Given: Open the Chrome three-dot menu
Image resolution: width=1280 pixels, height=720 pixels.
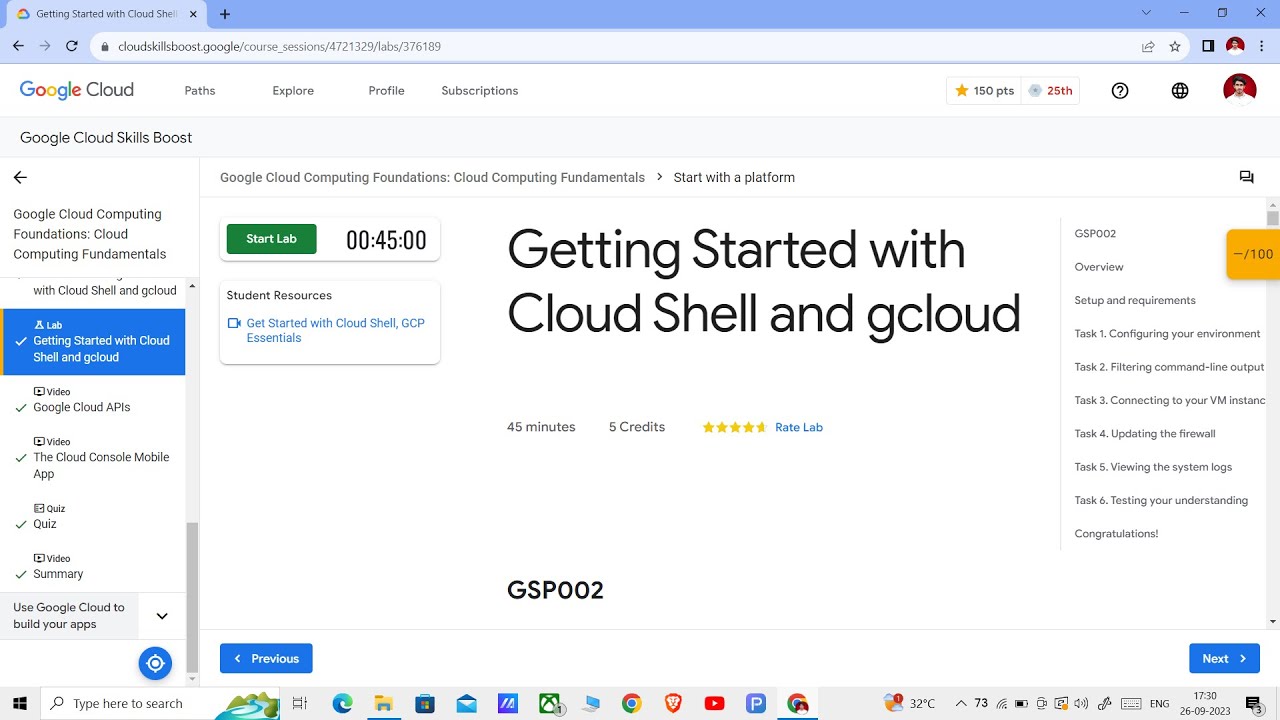Looking at the screenshot, I should (x=1262, y=46).
